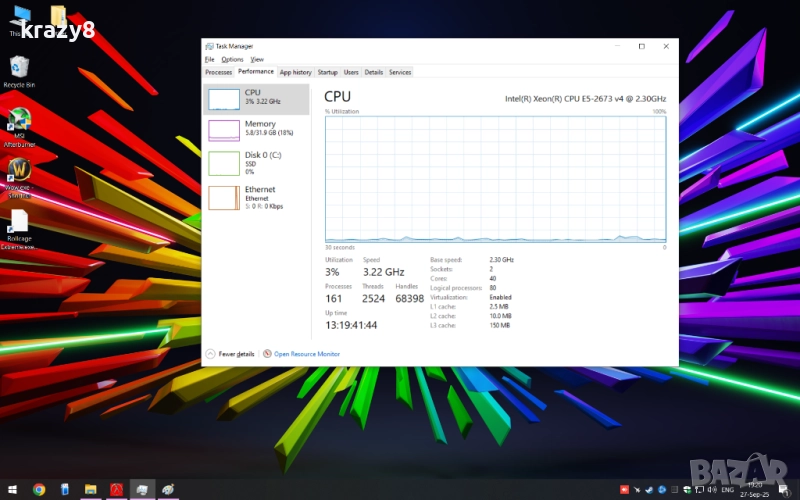This screenshot has width=800, height=500.
Task: Select the Memory performance graph
Action: point(256,129)
